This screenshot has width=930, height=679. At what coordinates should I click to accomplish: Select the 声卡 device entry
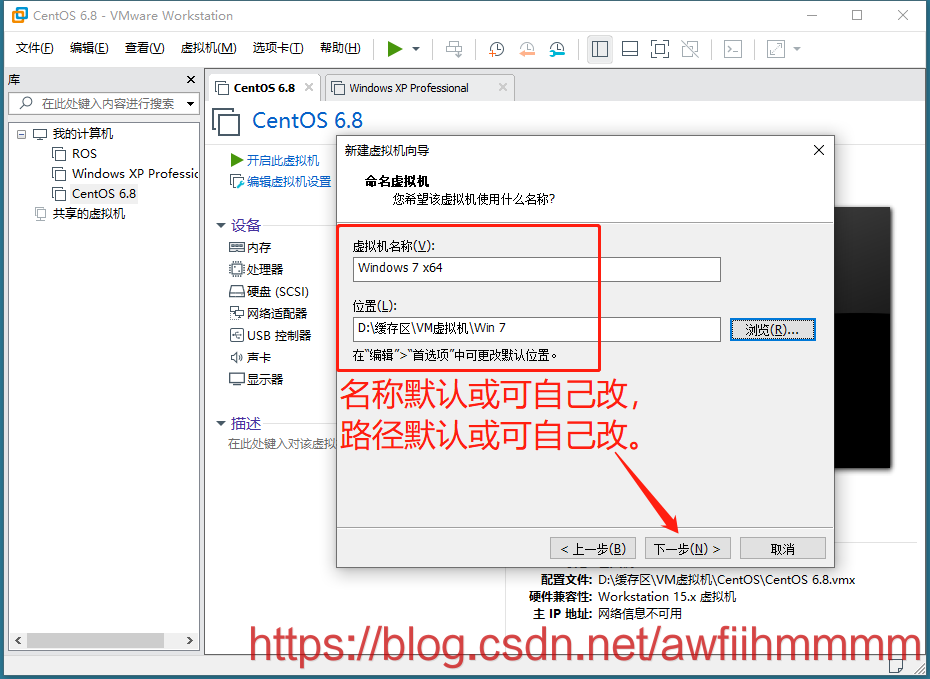click(259, 357)
